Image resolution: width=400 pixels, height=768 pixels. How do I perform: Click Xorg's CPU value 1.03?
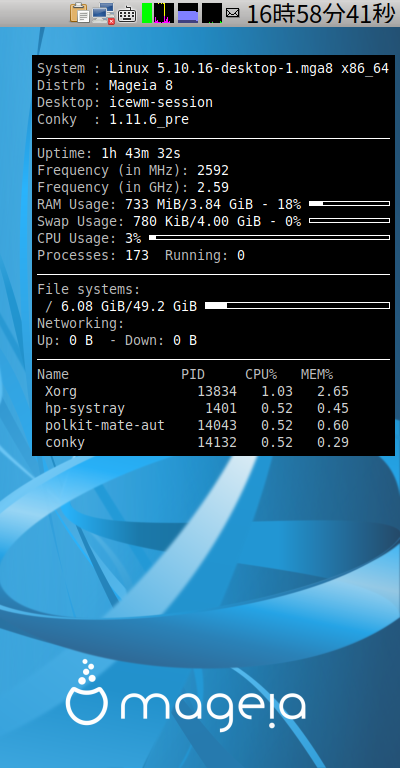(277, 392)
